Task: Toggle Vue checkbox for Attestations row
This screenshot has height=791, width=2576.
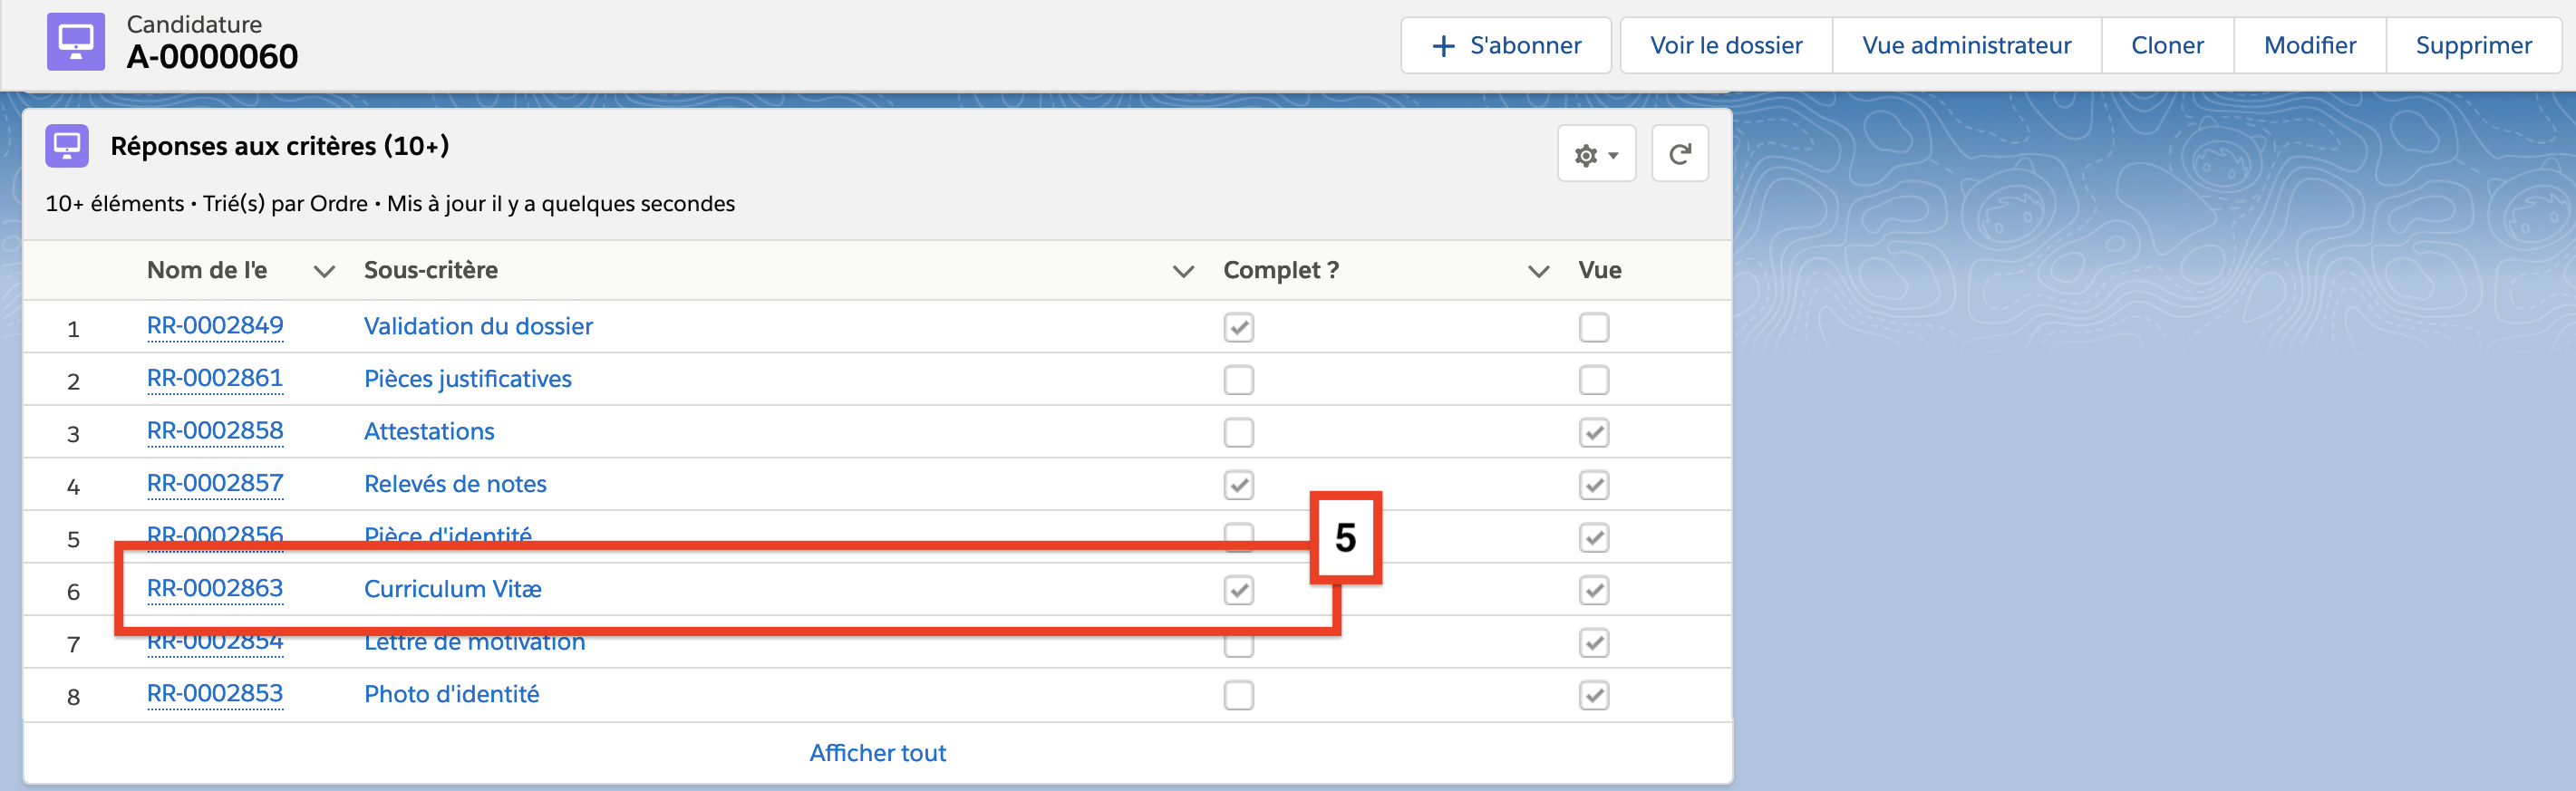Action: point(1593,433)
